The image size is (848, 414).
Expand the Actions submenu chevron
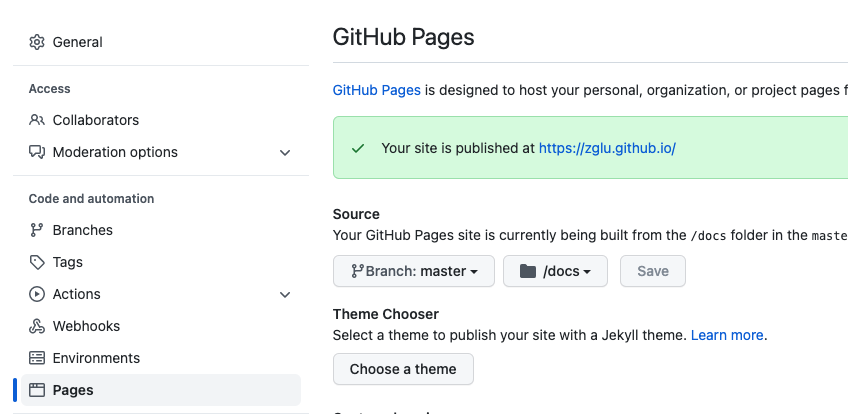285,295
